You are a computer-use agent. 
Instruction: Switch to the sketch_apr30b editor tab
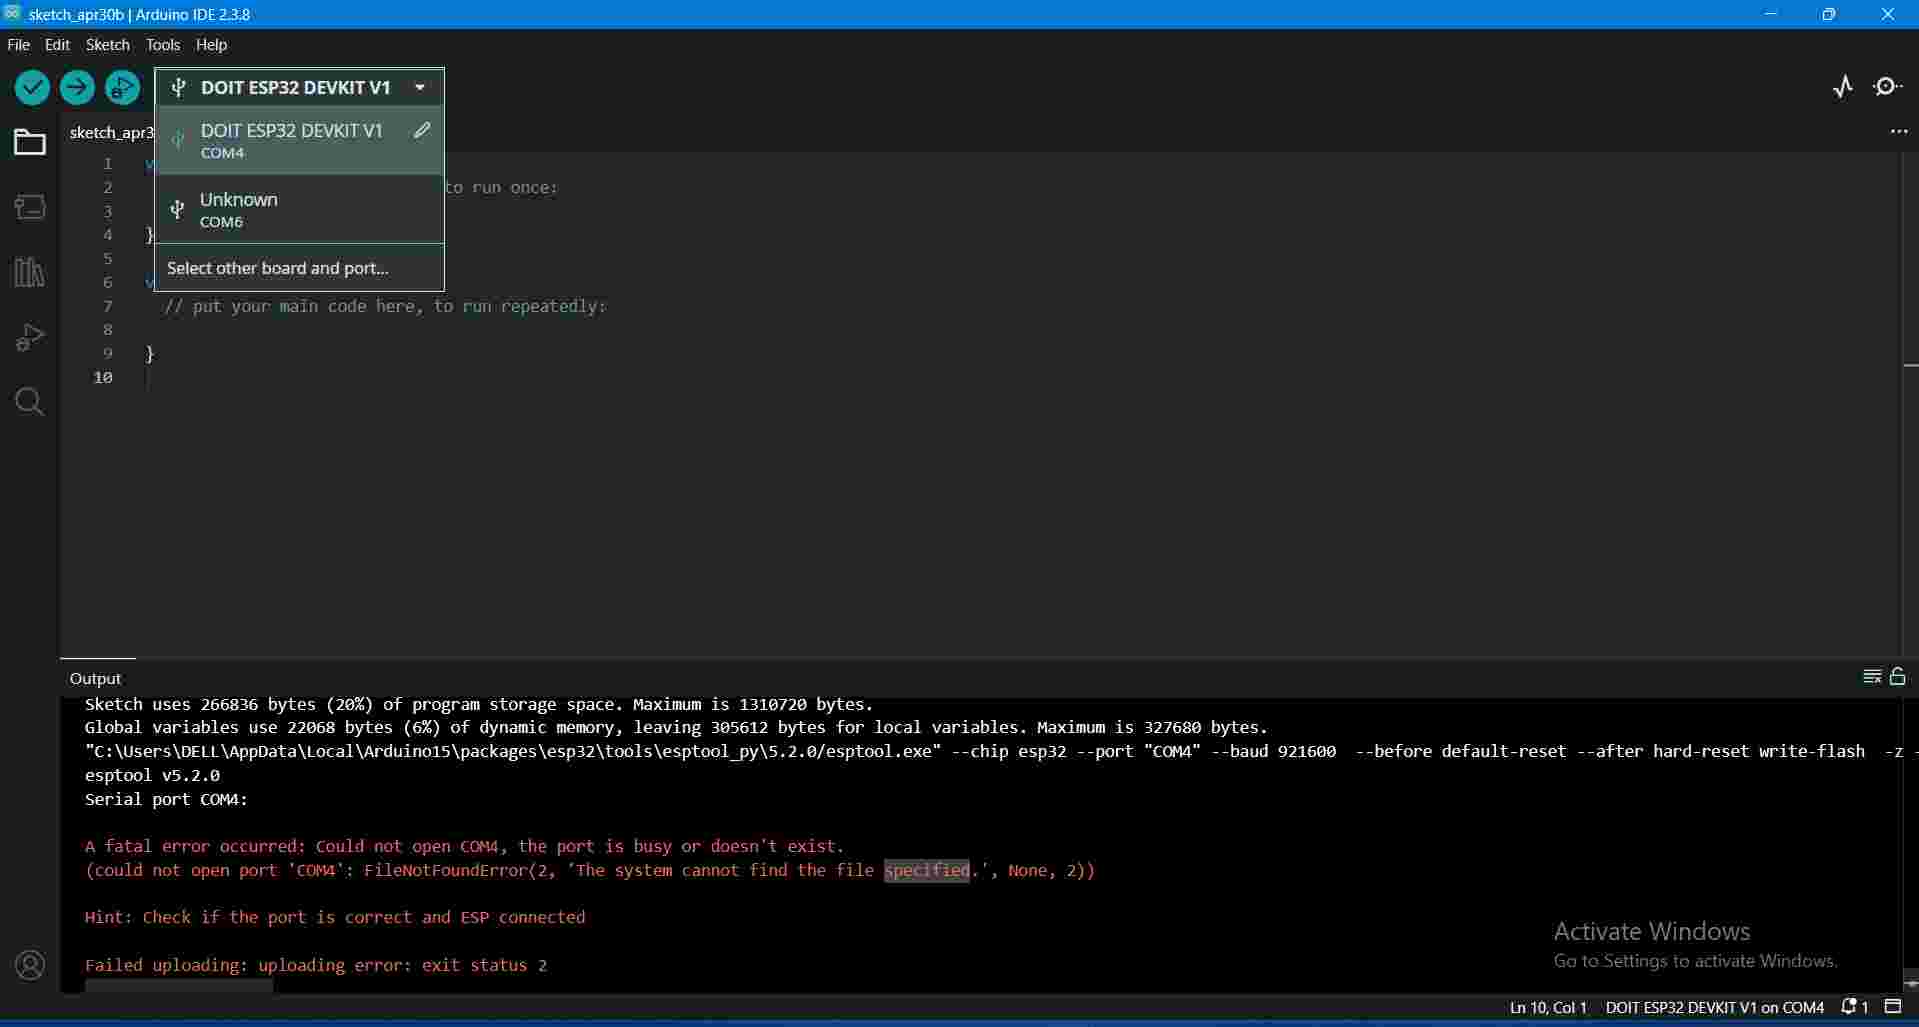111,132
